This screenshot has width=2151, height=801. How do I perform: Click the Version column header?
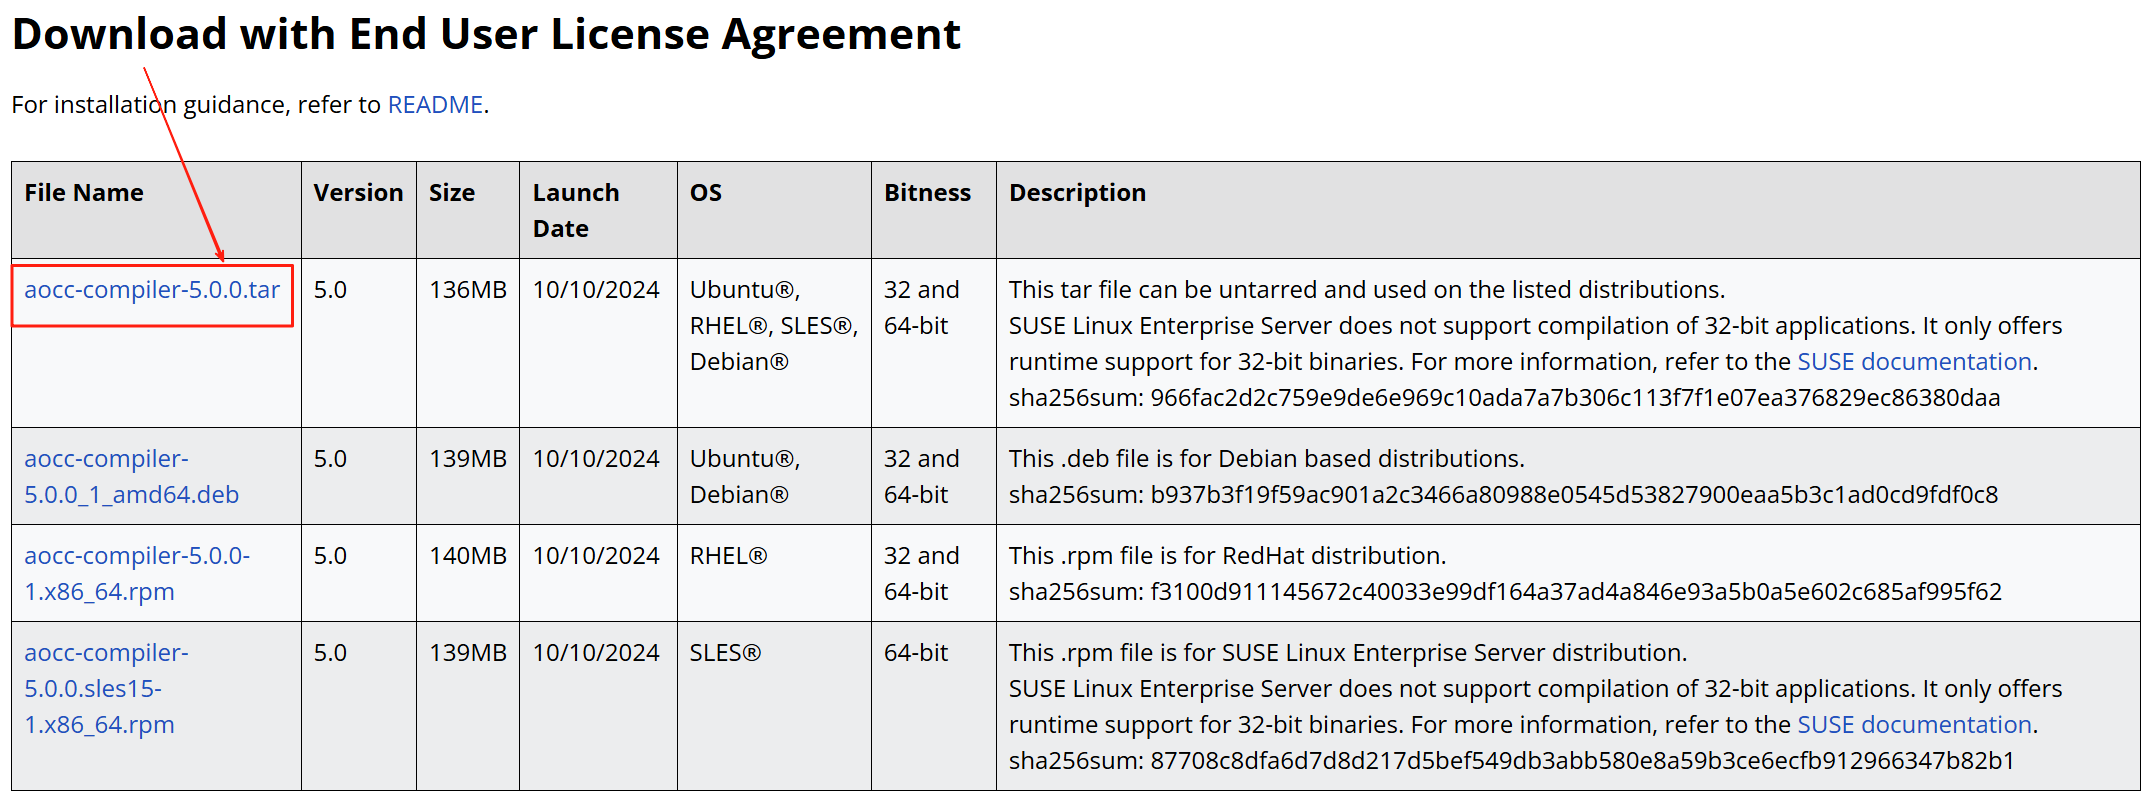tap(358, 193)
